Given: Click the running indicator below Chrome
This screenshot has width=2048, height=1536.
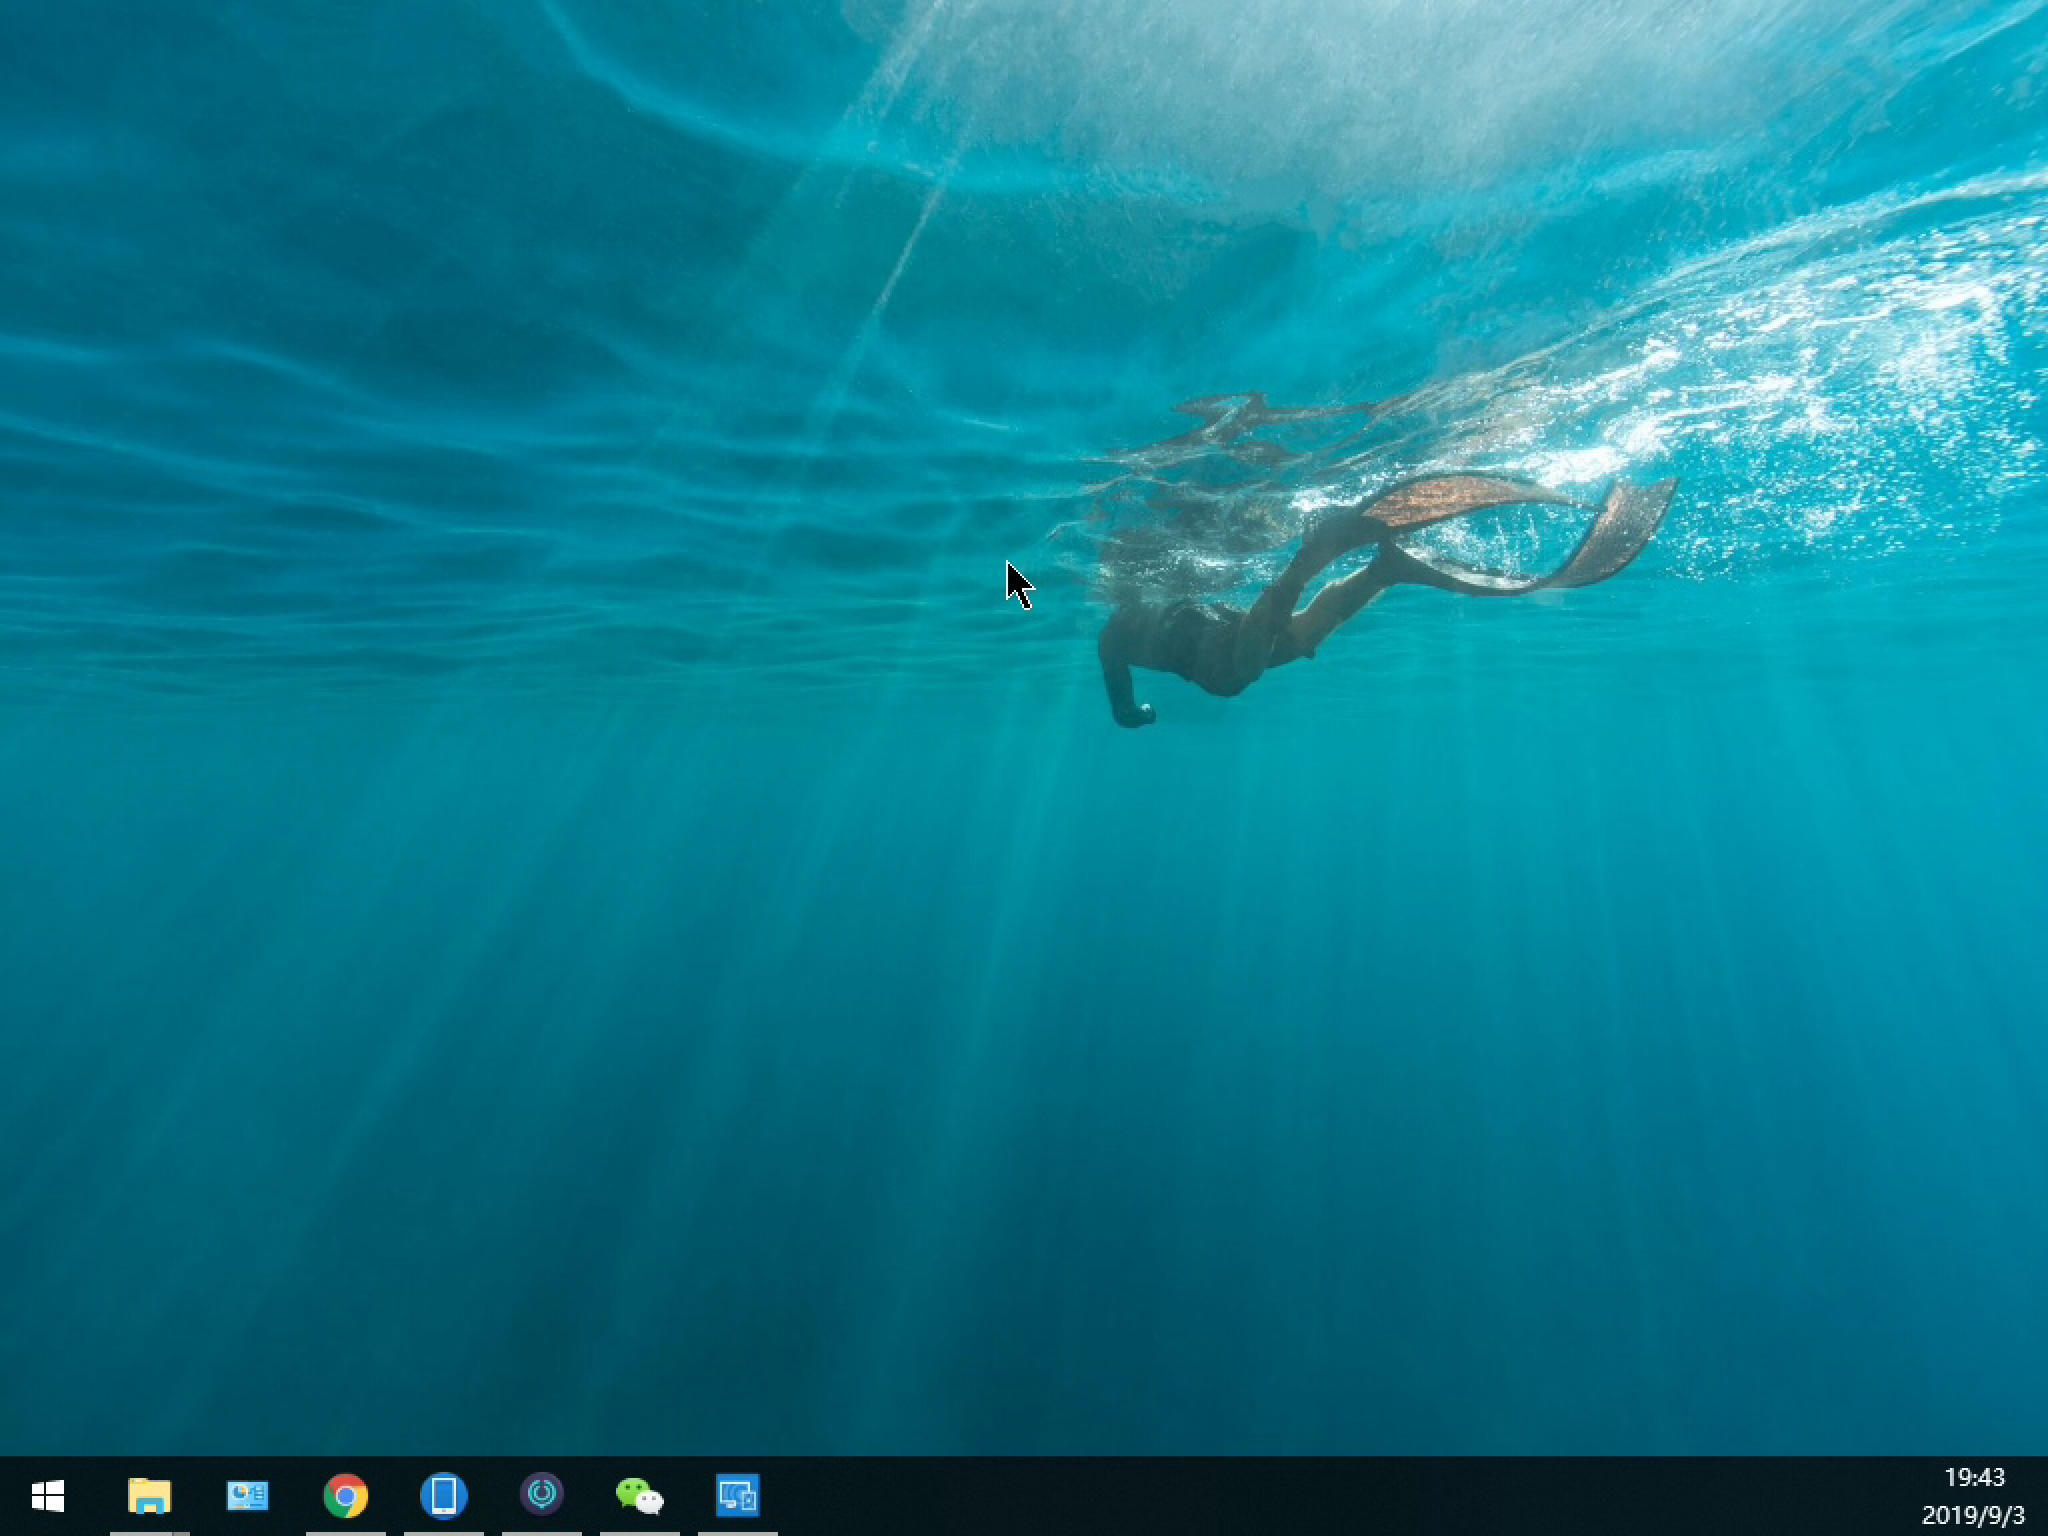Looking at the screenshot, I should pos(345,1532).
